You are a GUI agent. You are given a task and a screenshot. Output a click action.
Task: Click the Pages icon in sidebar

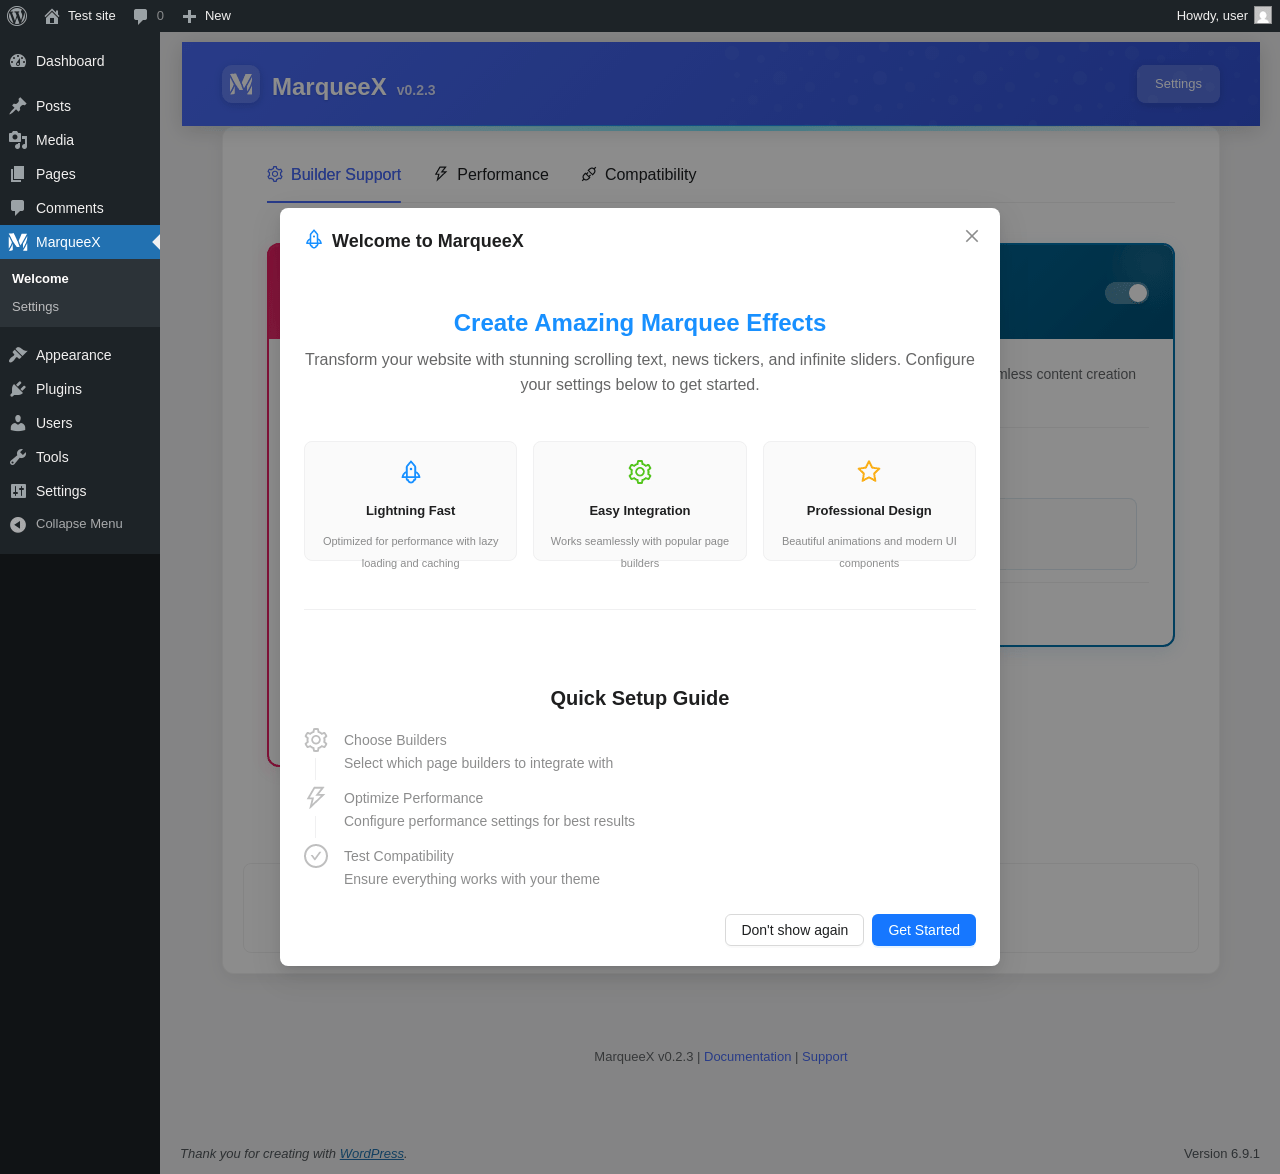tap(18, 174)
